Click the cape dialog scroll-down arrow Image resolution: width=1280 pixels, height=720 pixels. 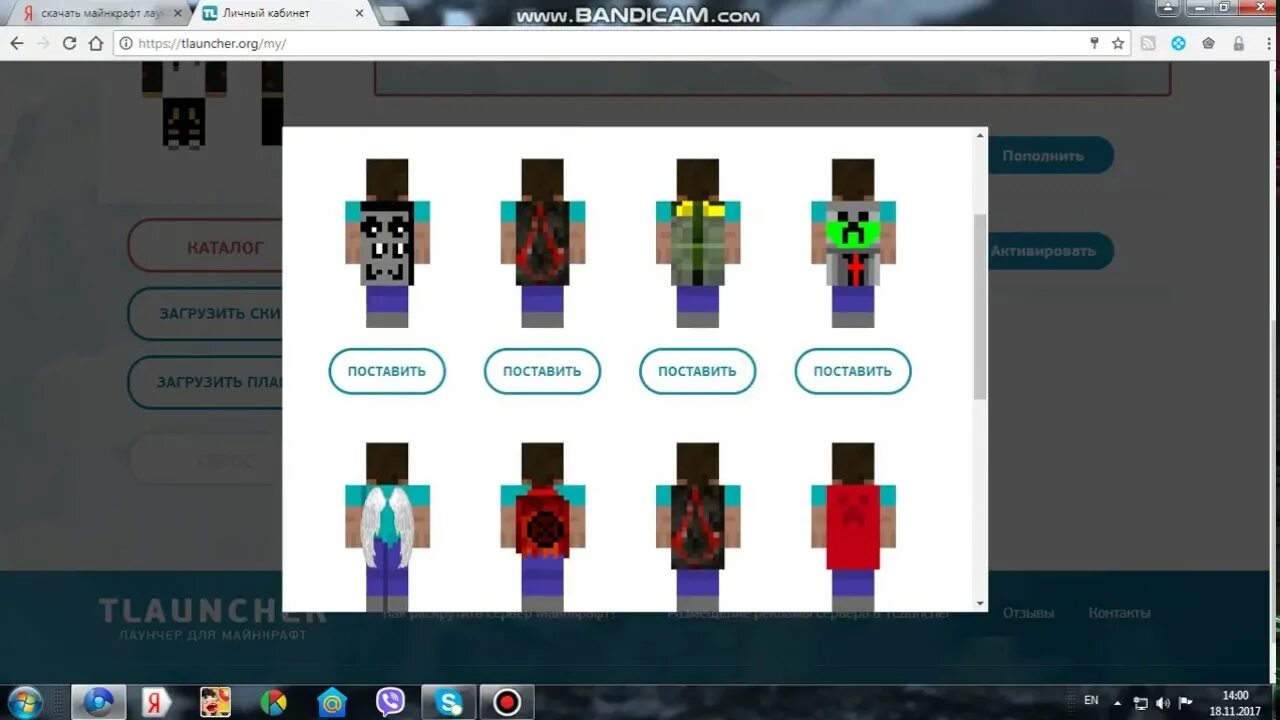click(980, 604)
